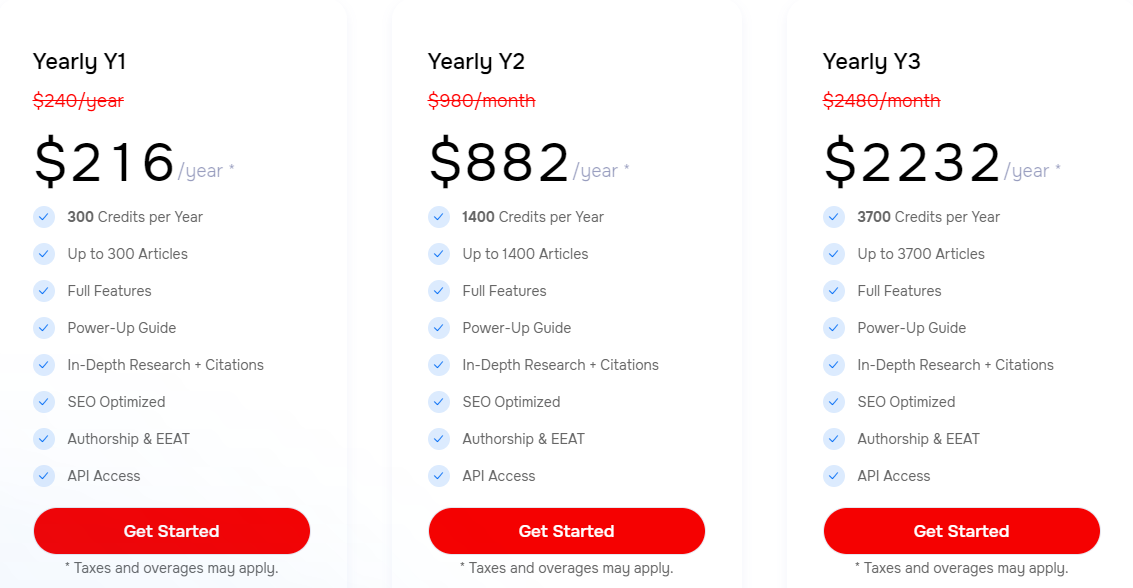Screen dimensions: 1133x588
Task: Click the crossed-out $240/year price
Action: click(79, 101)
